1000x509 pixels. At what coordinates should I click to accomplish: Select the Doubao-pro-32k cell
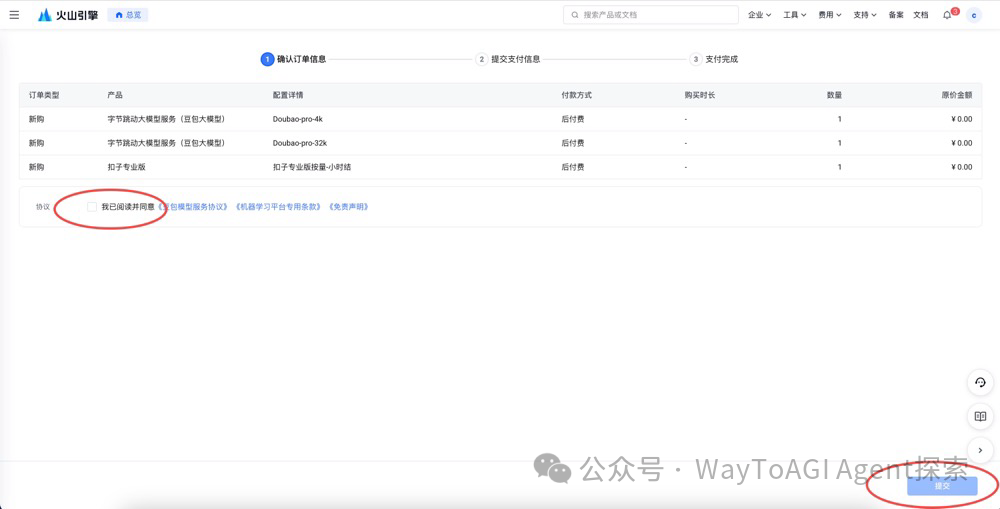pos(300,143)
